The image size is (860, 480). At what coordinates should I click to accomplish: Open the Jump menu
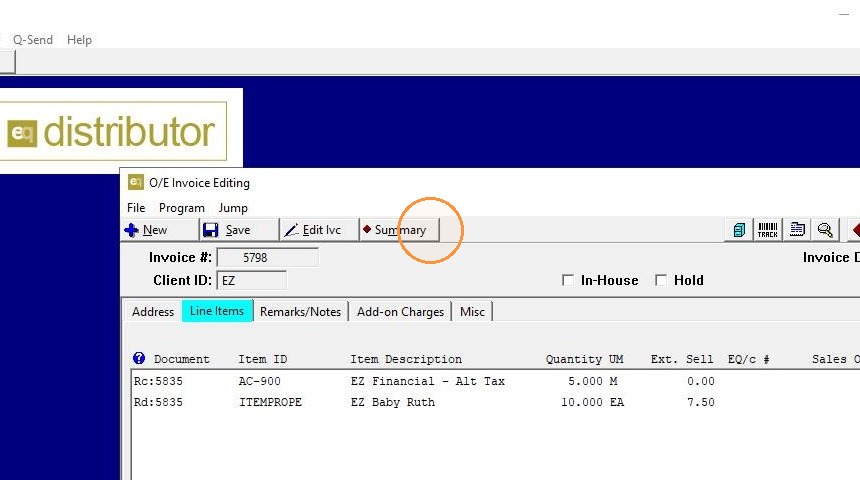pyautogui.click(x=233, y=208)
